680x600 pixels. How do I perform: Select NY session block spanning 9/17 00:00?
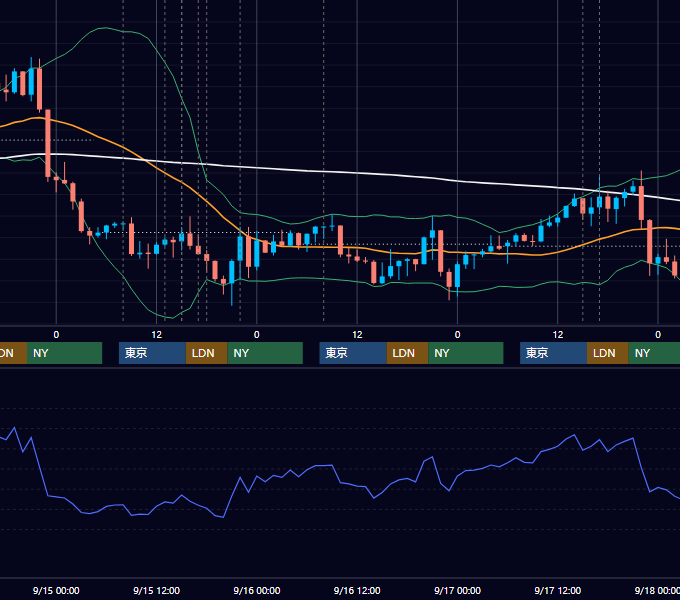[x=466, y=353]
